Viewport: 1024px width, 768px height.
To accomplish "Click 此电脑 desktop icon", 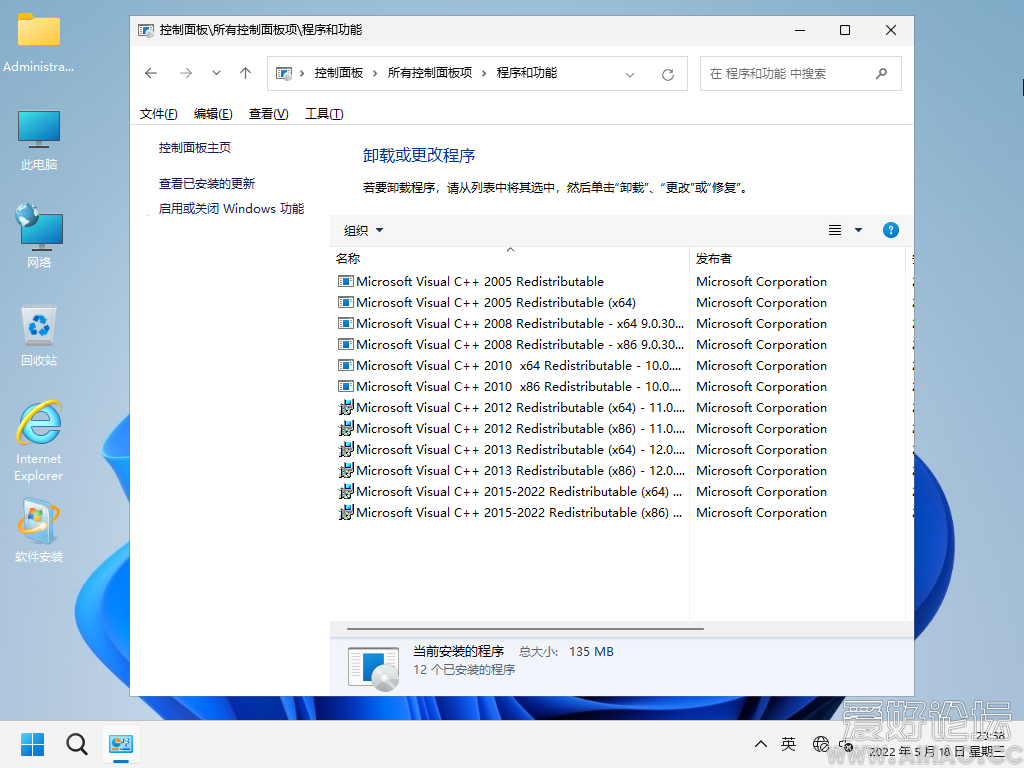I will [39, 129].
